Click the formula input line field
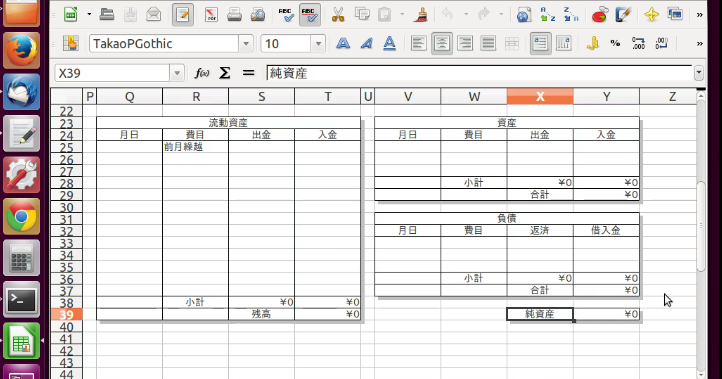Screen dimensions: 722x379 (x=479, y=73)
